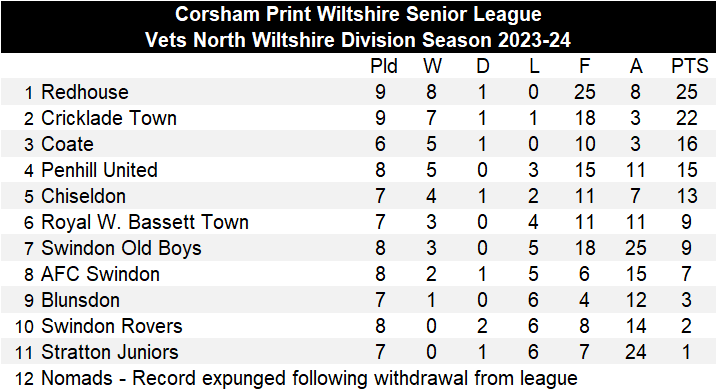Click the W column header
Screen dimensions: 716x391
(432, 67)
